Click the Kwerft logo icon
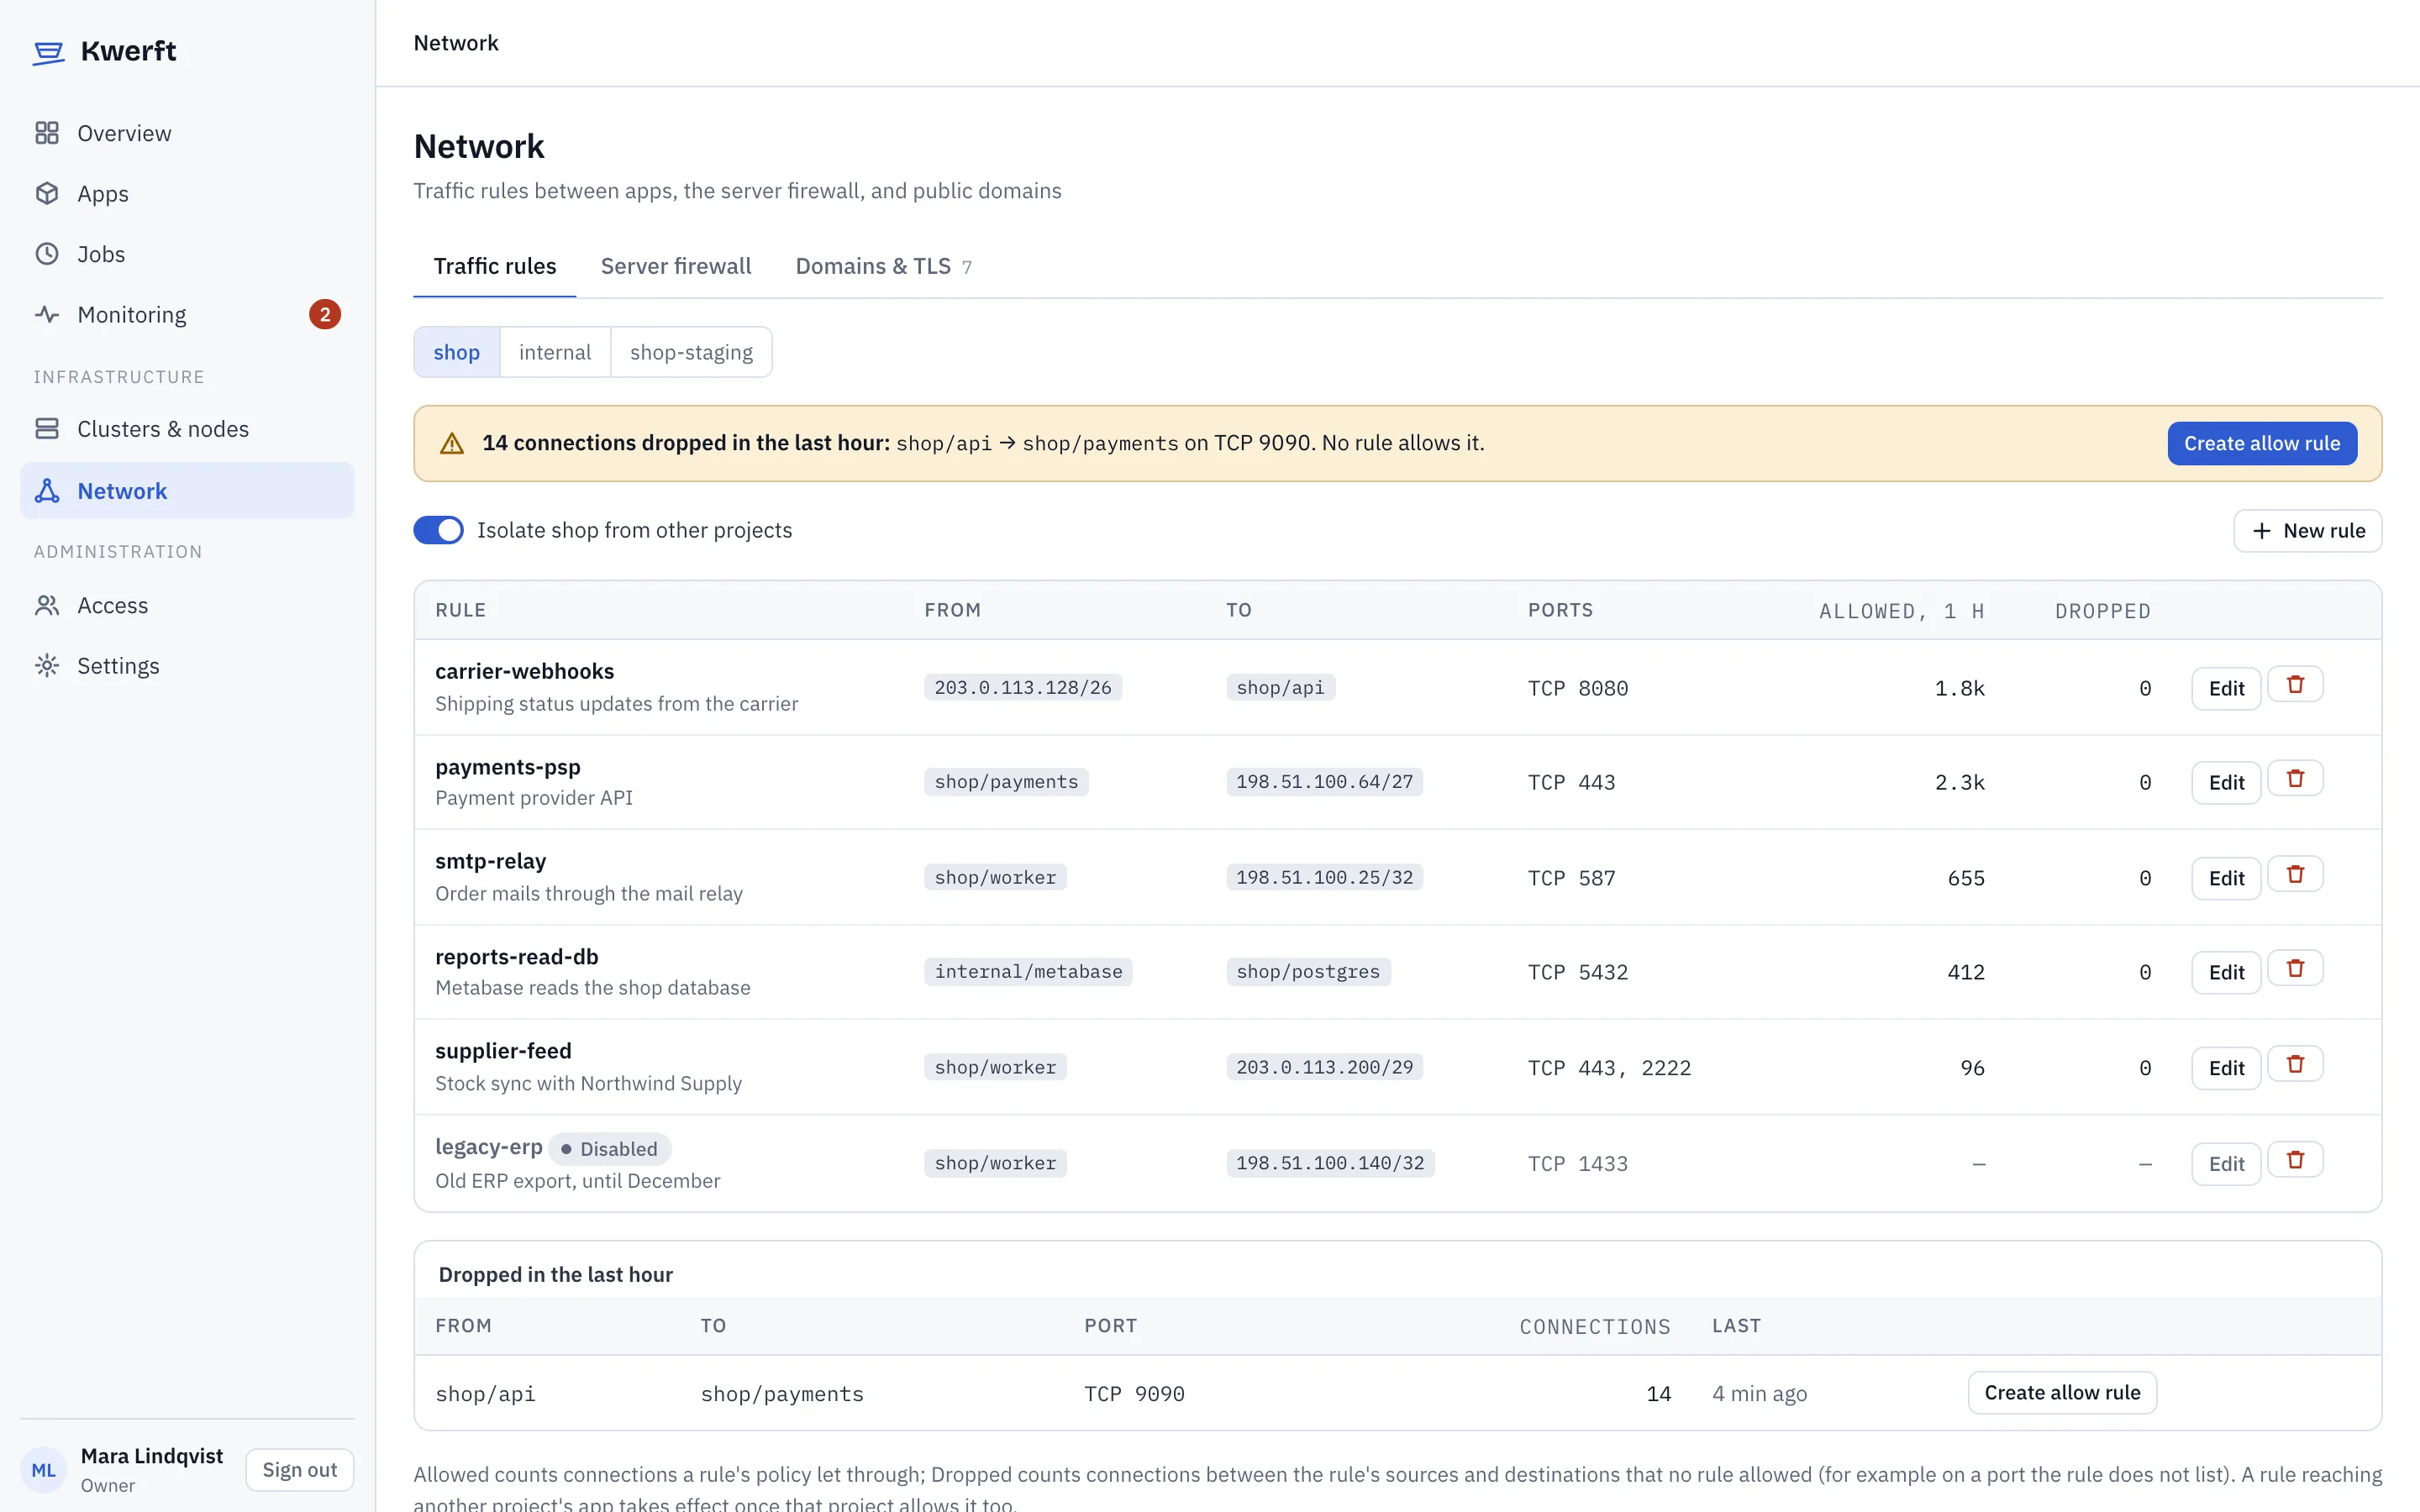This screenshot has height=1512, width=2420. (x=48, y=52)
